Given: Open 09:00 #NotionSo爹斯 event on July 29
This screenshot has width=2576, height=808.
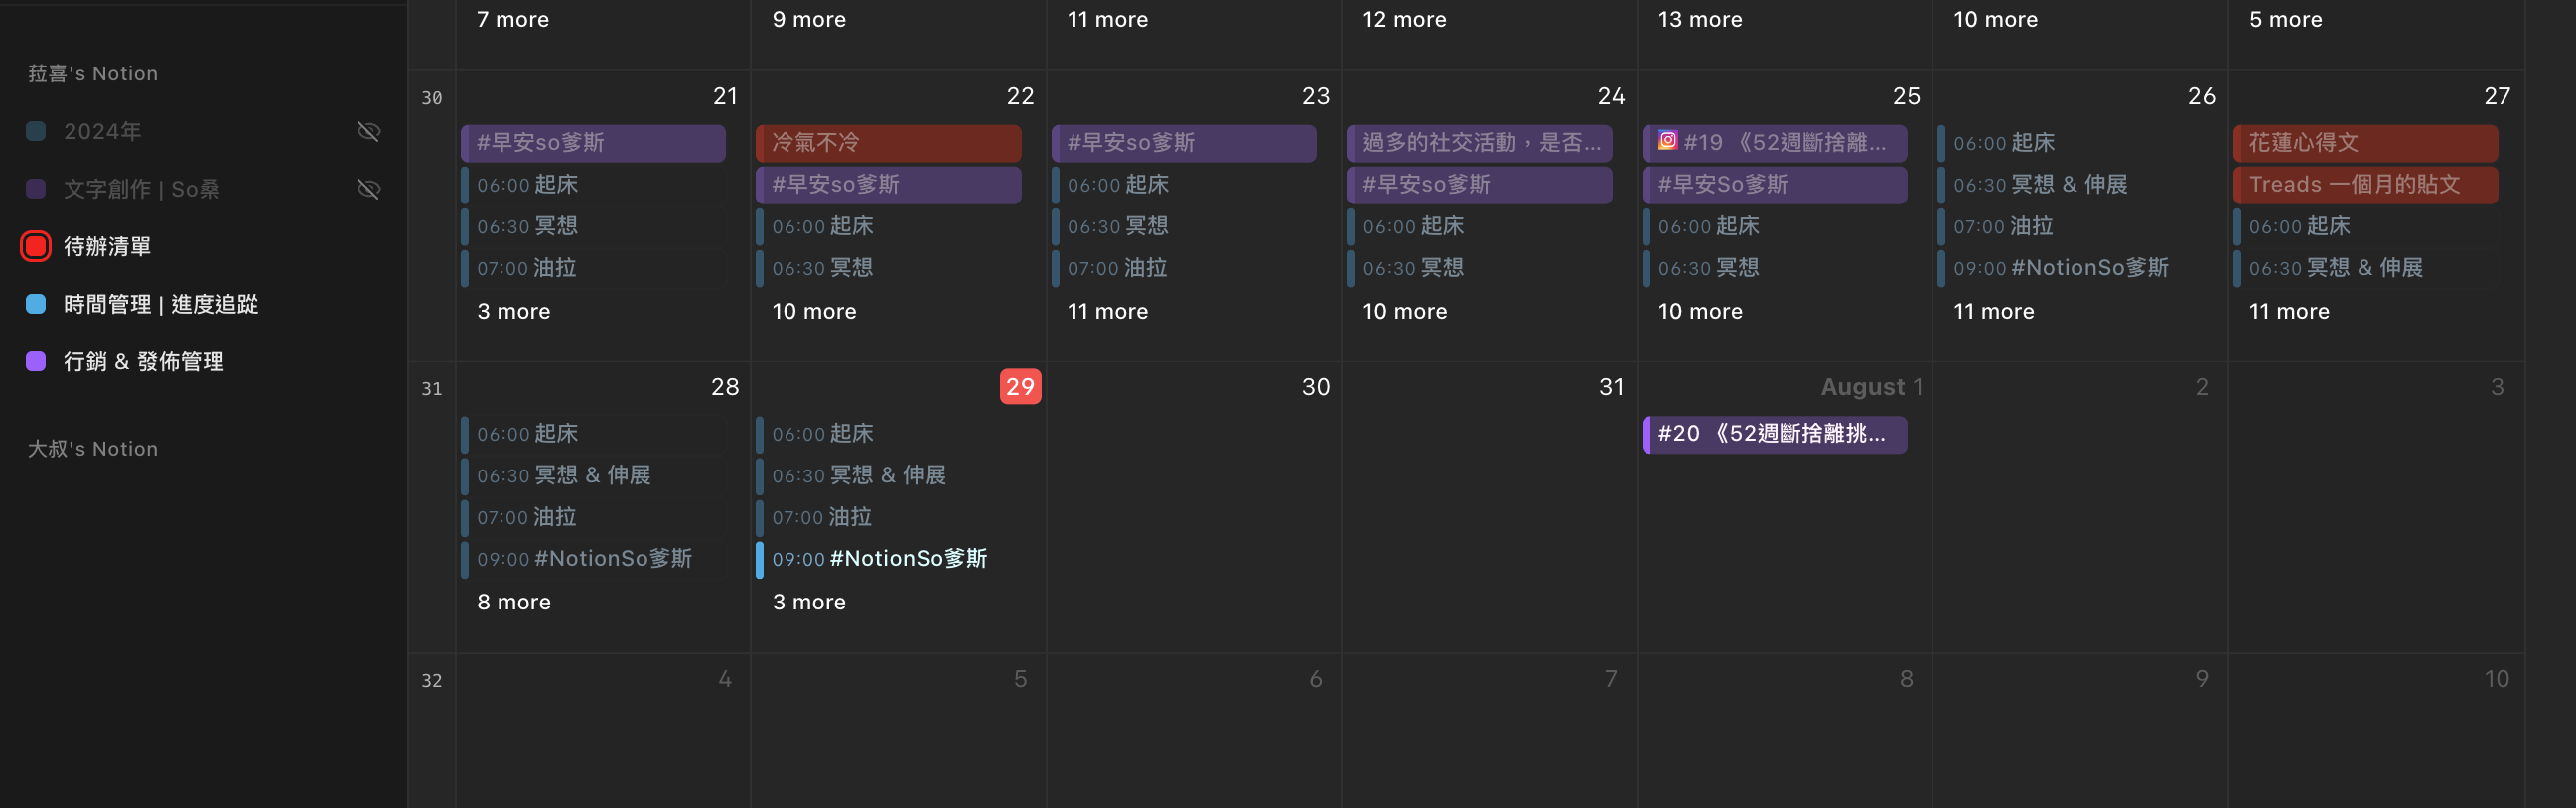Looking at the screenshot, I should pos(880,559).
